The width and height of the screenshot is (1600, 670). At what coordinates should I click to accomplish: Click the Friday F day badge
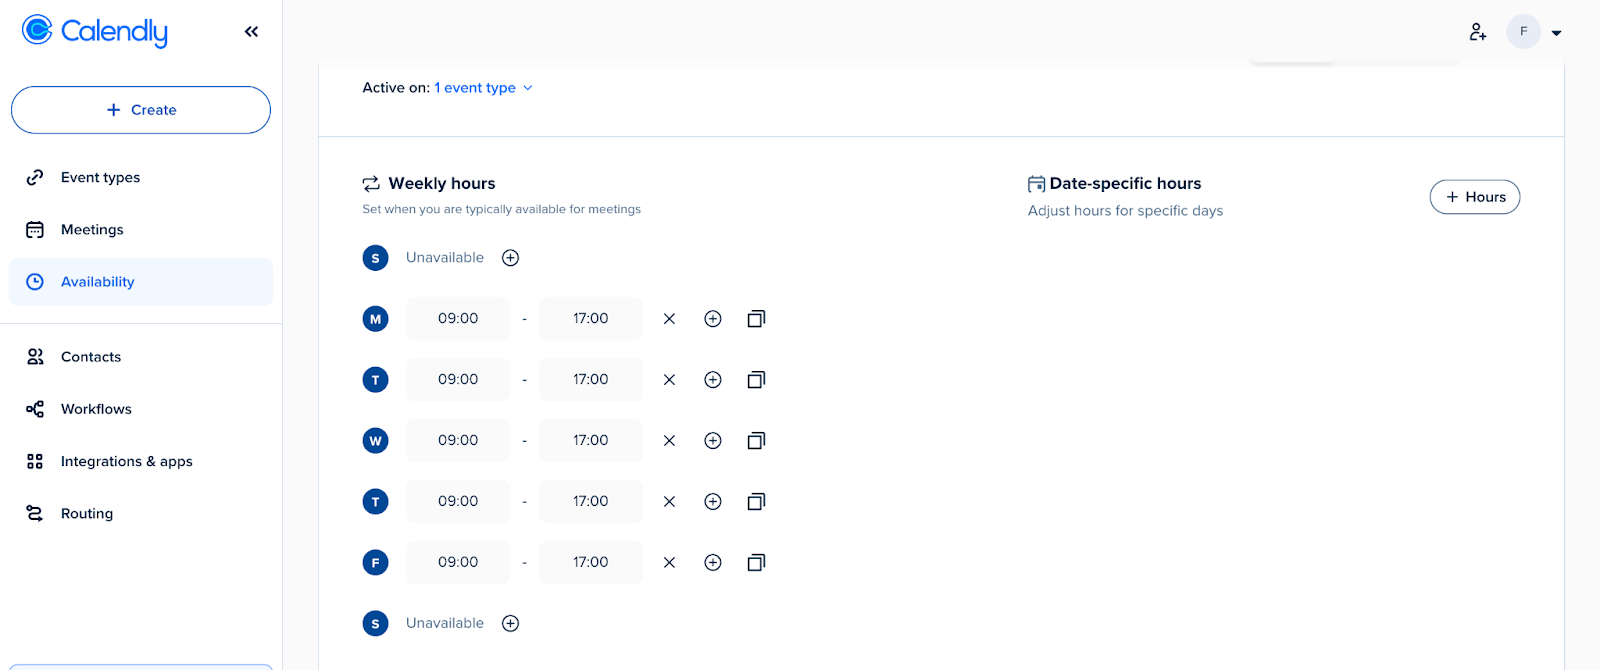tap(375, 563)
